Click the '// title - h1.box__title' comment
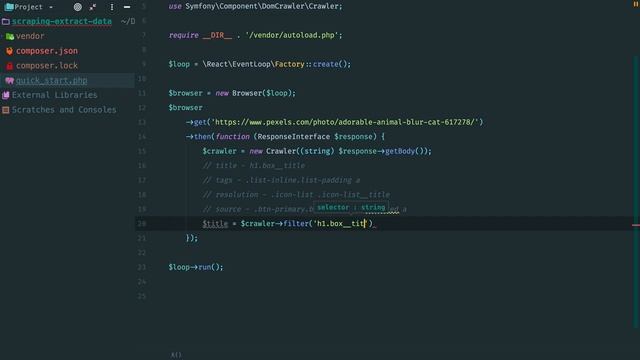This screenshot has width=640, height=360. click(x=254, y=166)
